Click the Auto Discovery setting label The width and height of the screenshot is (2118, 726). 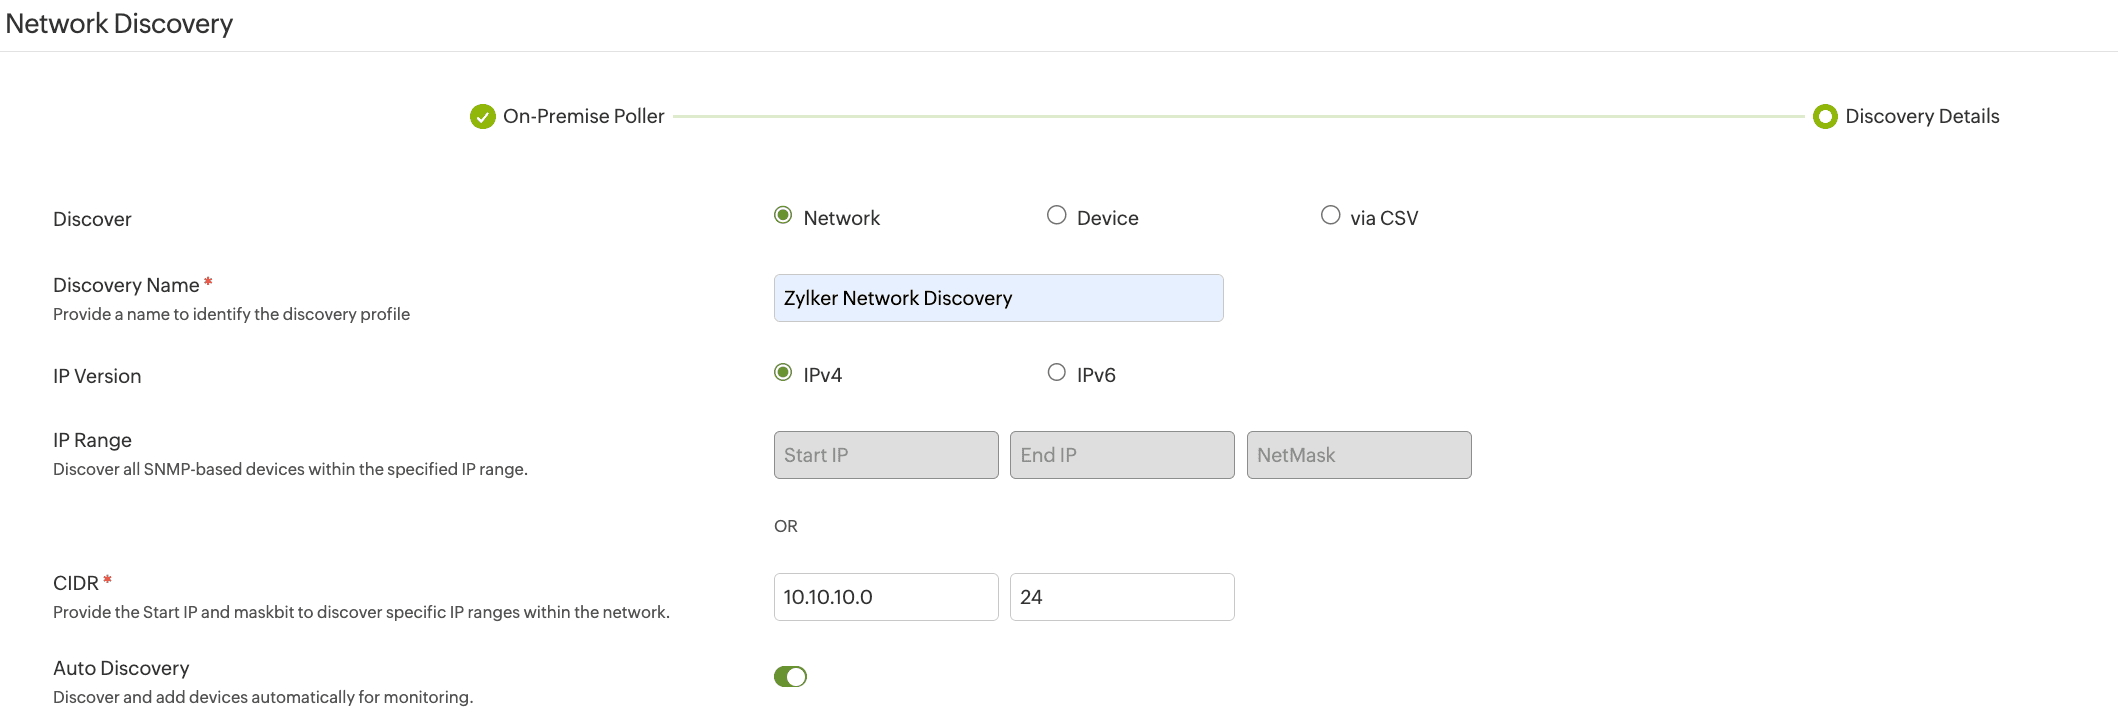[121, 668]
